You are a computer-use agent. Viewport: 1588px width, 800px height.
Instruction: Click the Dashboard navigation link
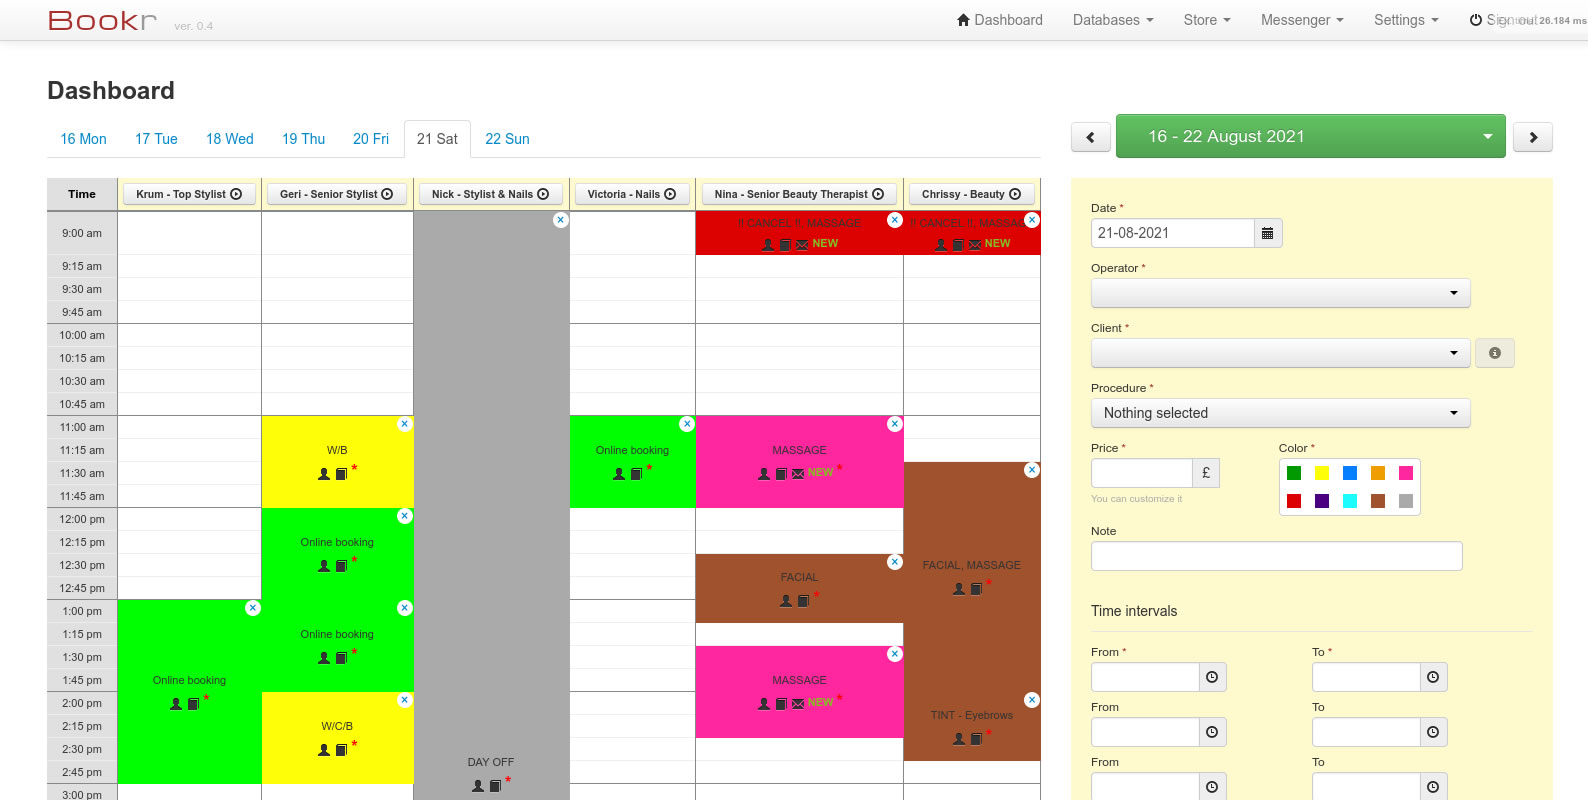(999, 20)
